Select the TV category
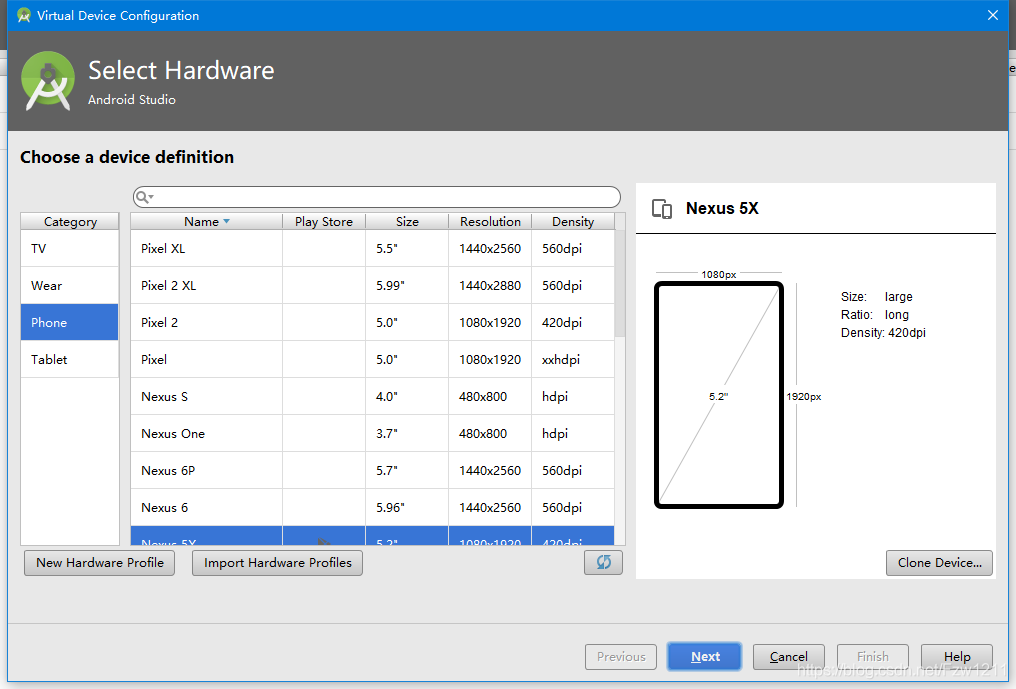The height and width of the screenshot is (689, 1016). pos(69,249)
